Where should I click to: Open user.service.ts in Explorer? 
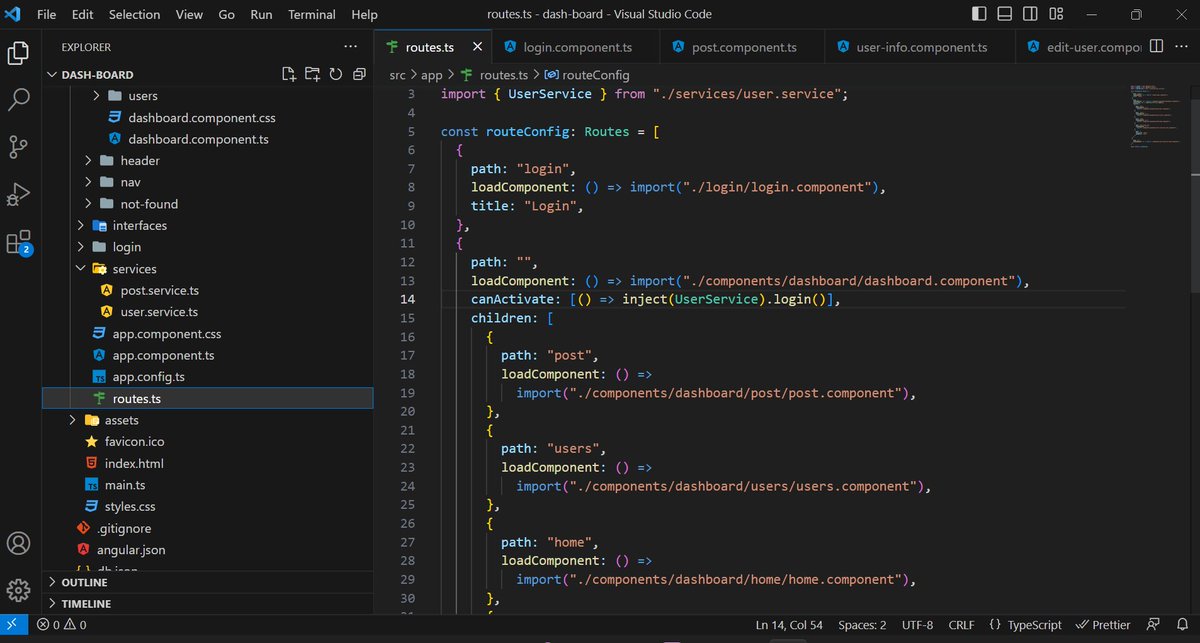point(159,312)
